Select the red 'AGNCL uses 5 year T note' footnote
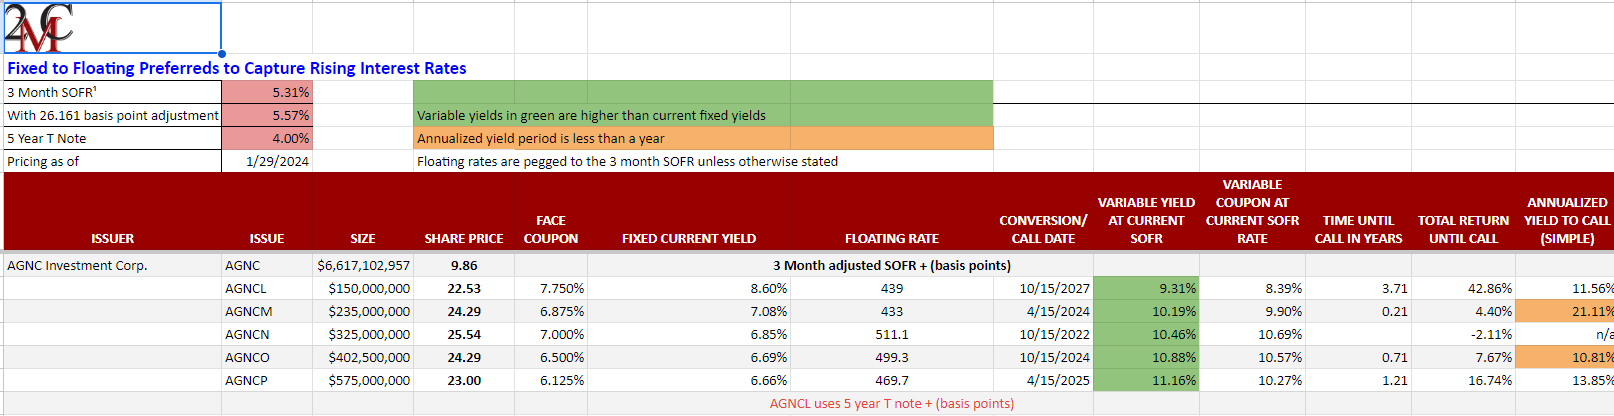This screenshot has width=1614, height=416. [892, 403]
